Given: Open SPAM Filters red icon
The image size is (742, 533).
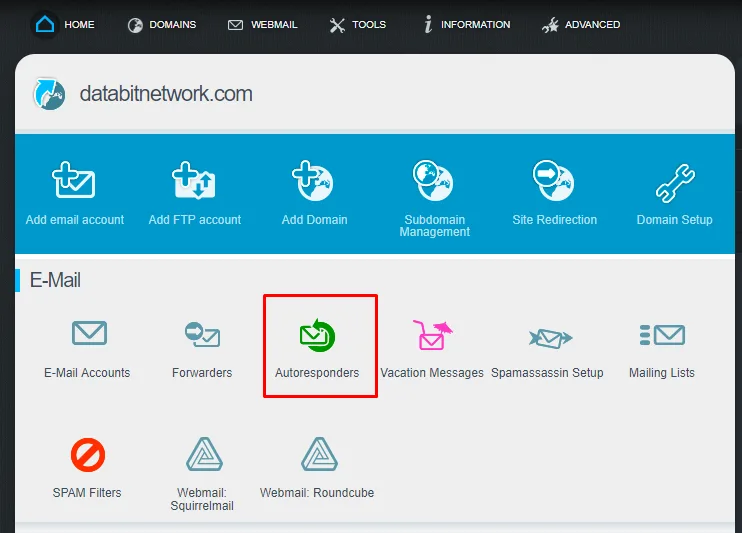Looking at the screenshot, I should 88,456.
